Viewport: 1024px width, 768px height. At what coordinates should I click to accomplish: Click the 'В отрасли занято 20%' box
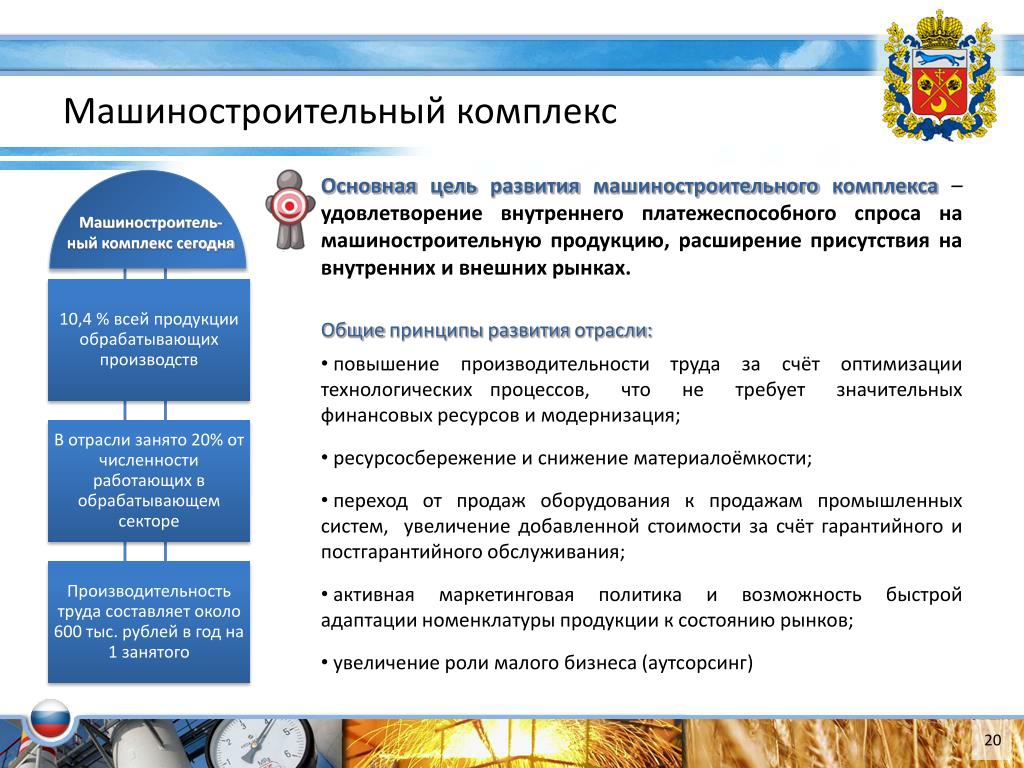point(149,481)
